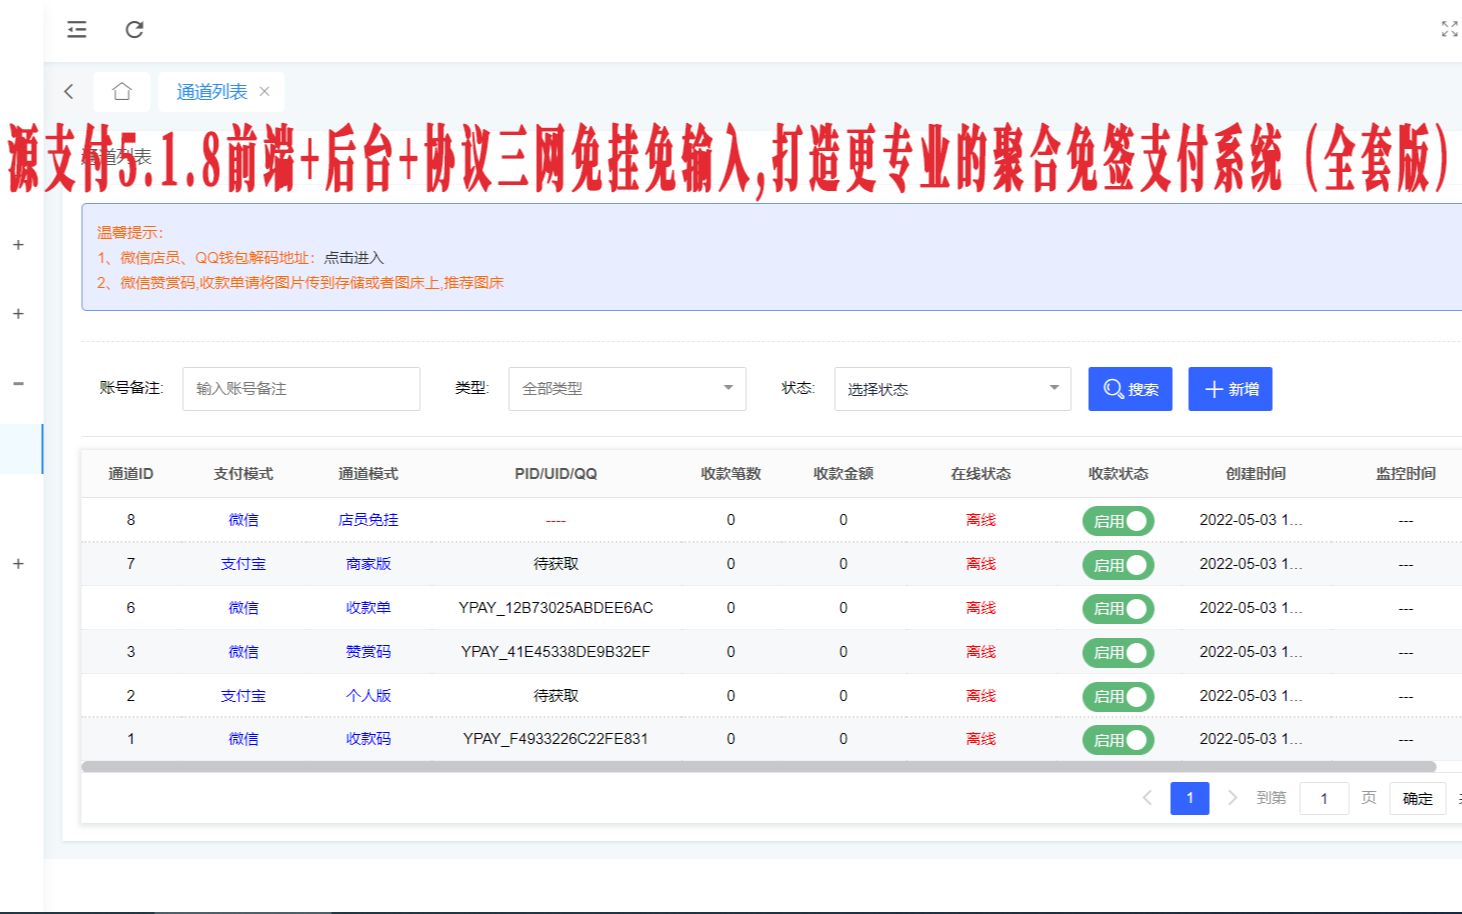Collapse the sidebar menu icon
This screenshot has width=1462, height=914.
[x=77, y=30]
